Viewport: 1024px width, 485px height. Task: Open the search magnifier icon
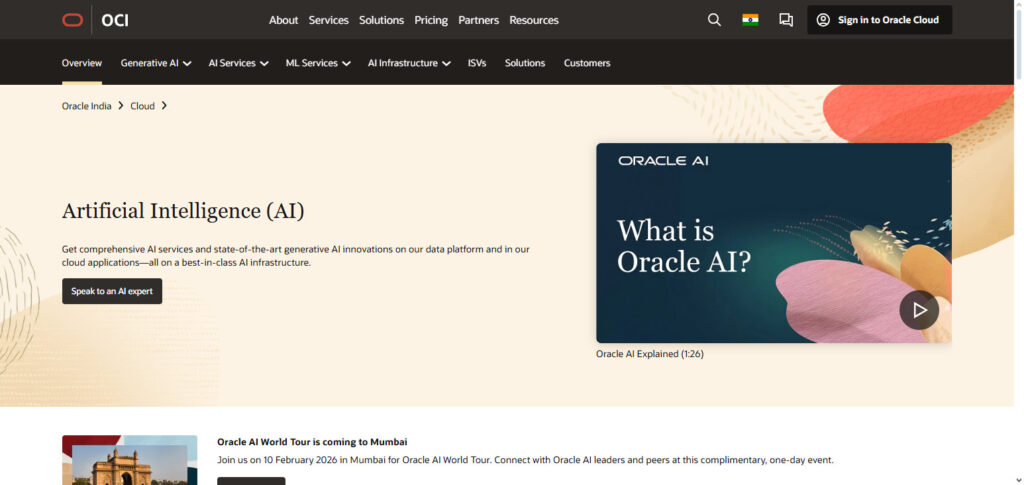[x=714, y=20]
